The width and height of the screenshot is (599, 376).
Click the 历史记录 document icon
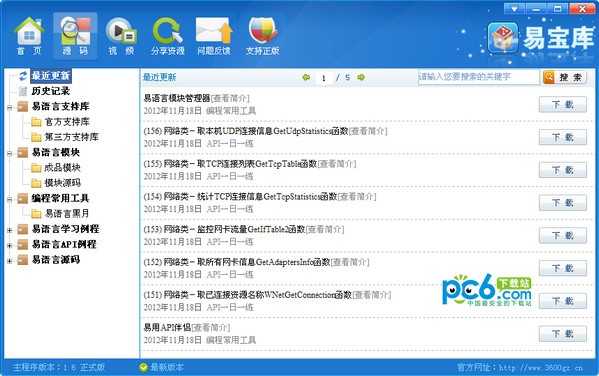click(x=23, y=91)
